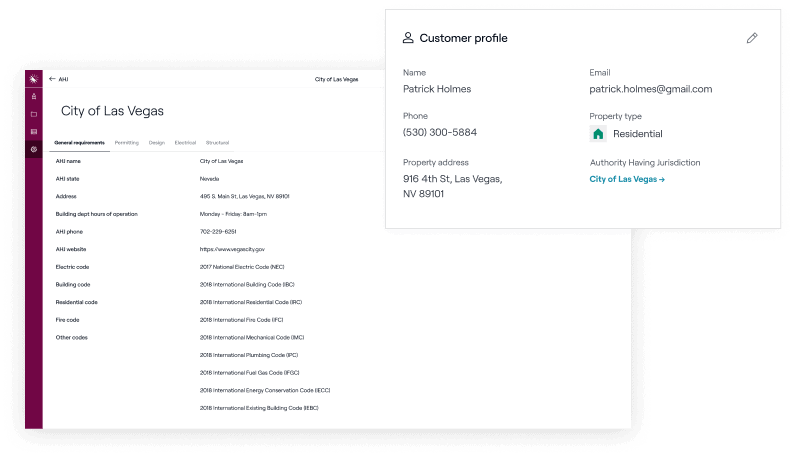Screen dimensions: 795x458
Task: Open the Design tab
Action: point(157,143)
